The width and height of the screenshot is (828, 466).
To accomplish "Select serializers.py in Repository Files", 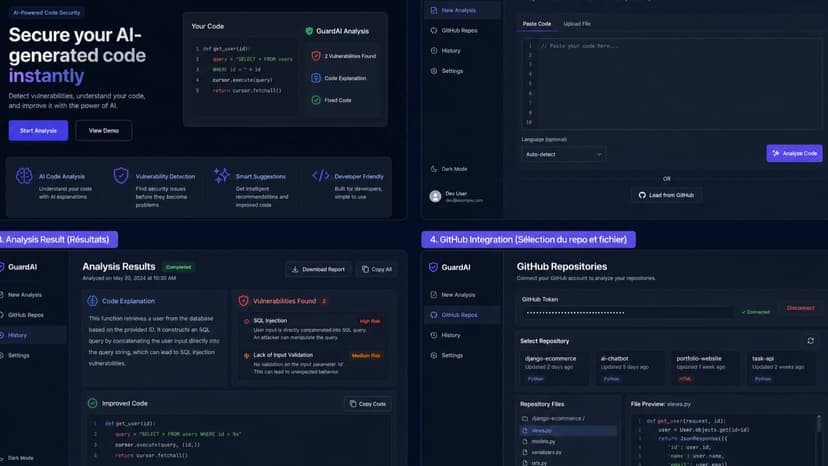I will coord(568,453).
